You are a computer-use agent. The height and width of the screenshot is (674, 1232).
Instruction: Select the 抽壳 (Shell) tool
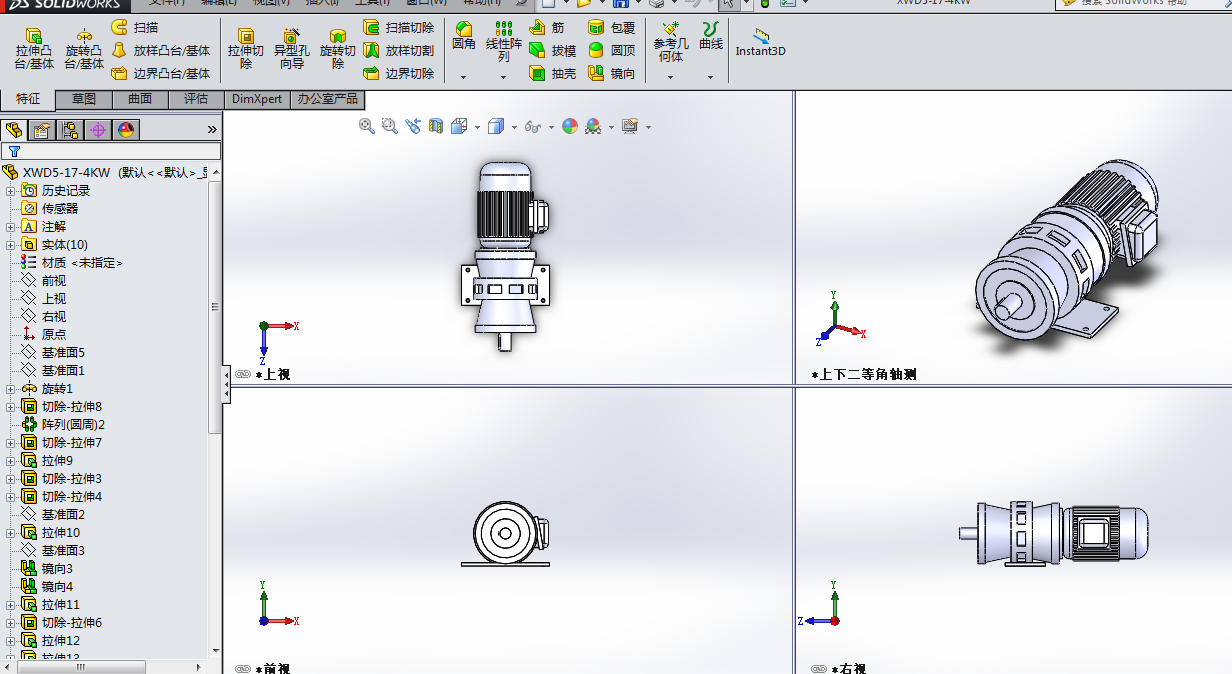(x=560, y=74)
